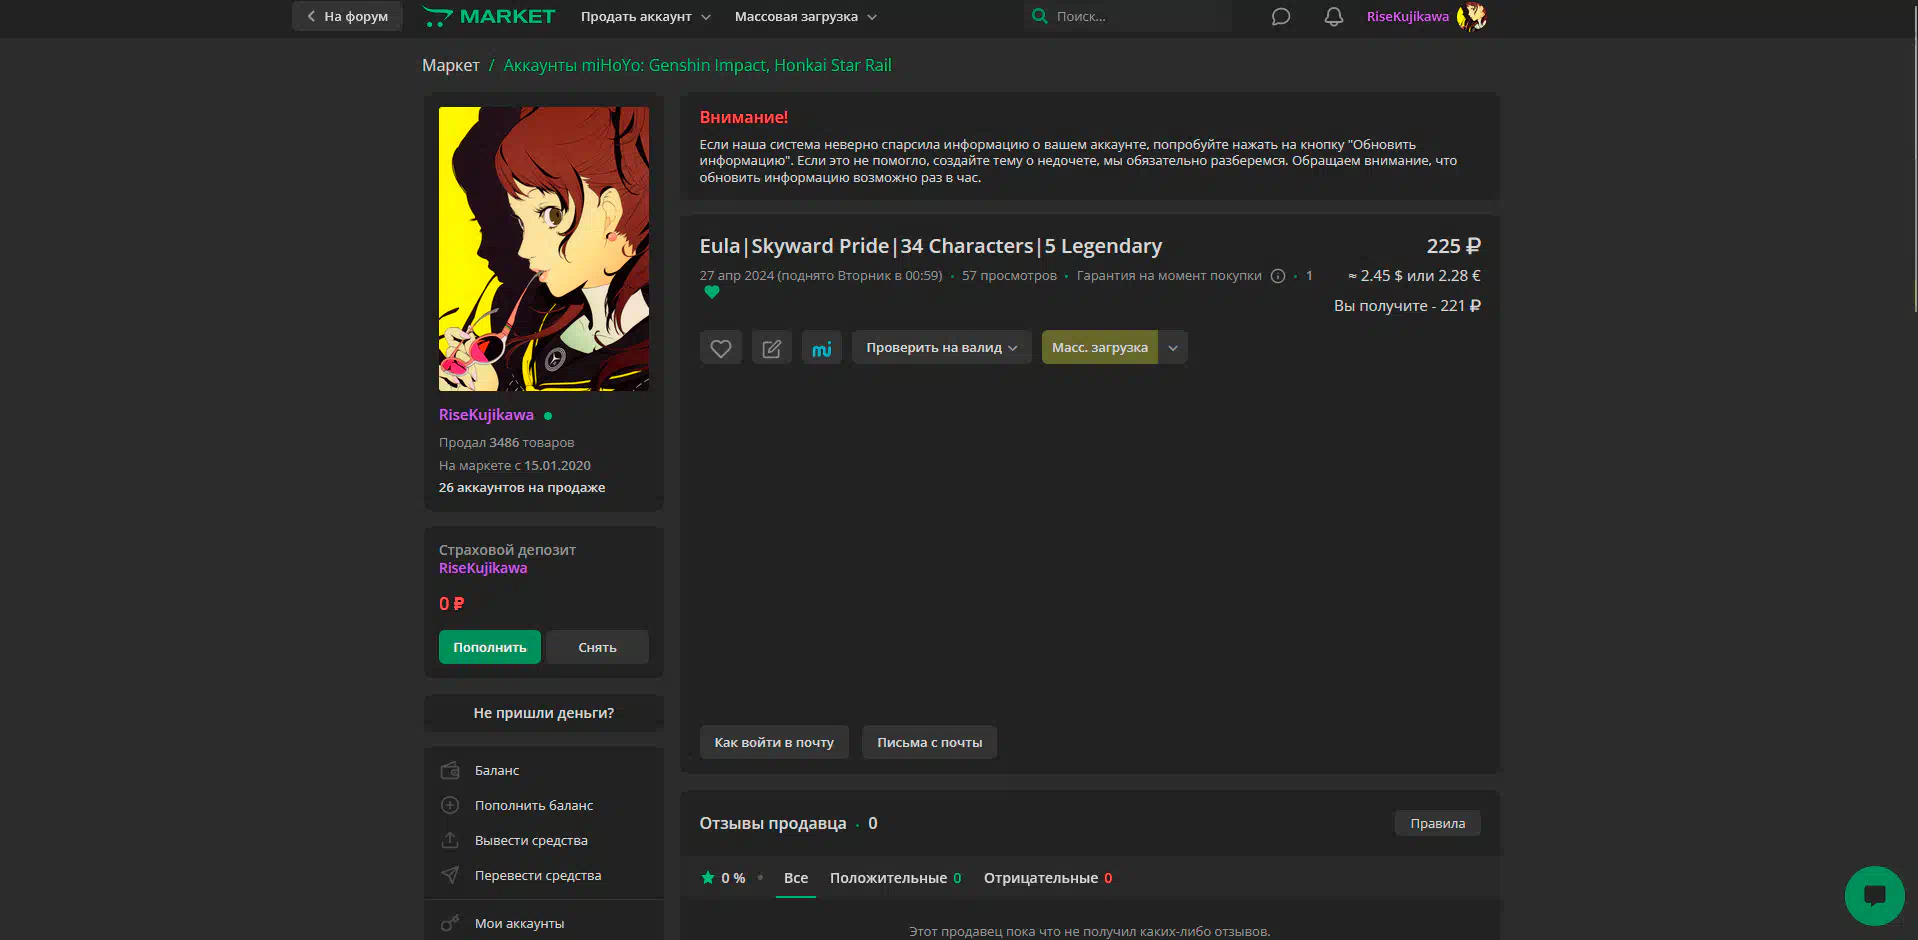Open Мои аккаунты sidebar item
The image size is (1918, 940).
544,923
